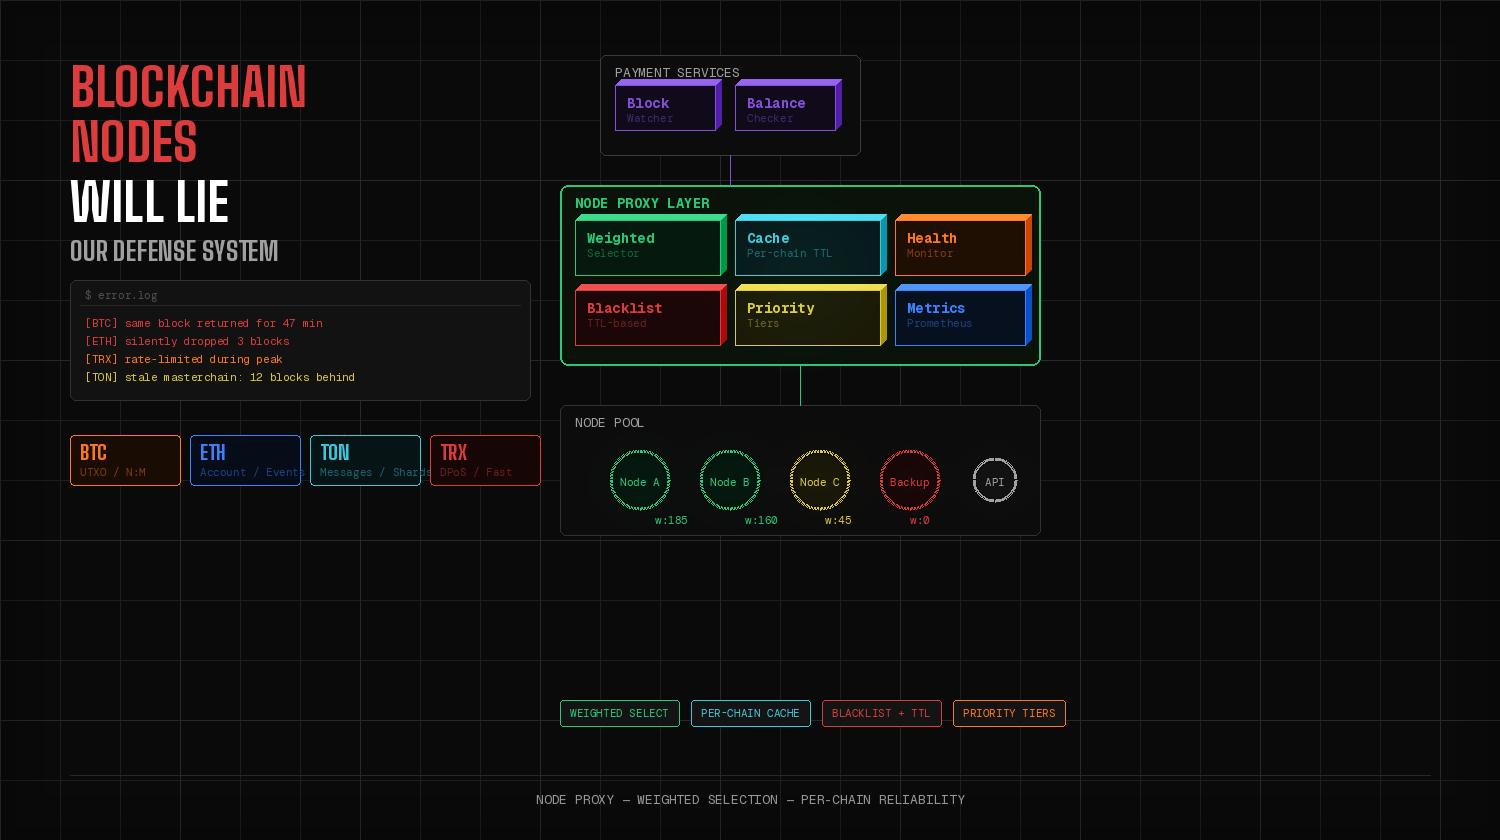
Task: Choose the TRX chain card
Action: 485,460
